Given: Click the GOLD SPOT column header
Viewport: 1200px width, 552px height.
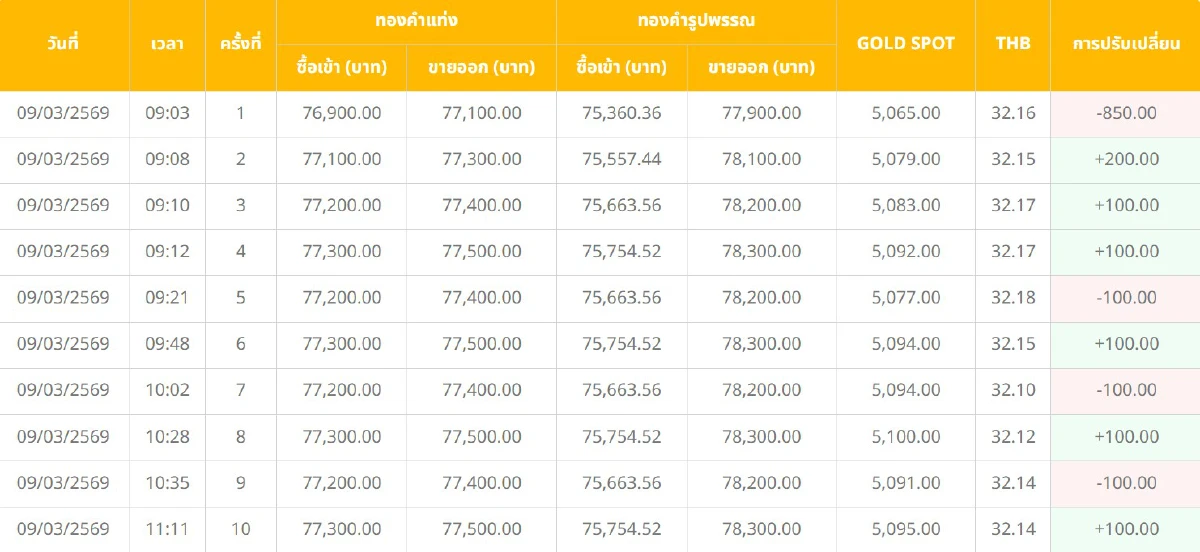Looking at the screenshot, I should coord(906,44).
